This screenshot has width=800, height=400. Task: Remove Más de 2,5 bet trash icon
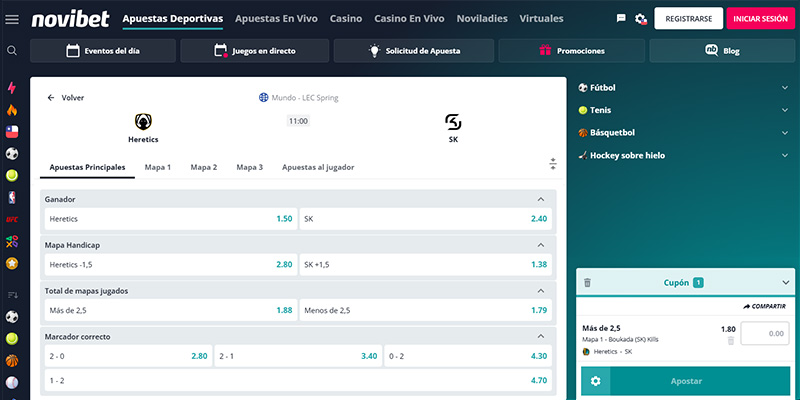731,341
